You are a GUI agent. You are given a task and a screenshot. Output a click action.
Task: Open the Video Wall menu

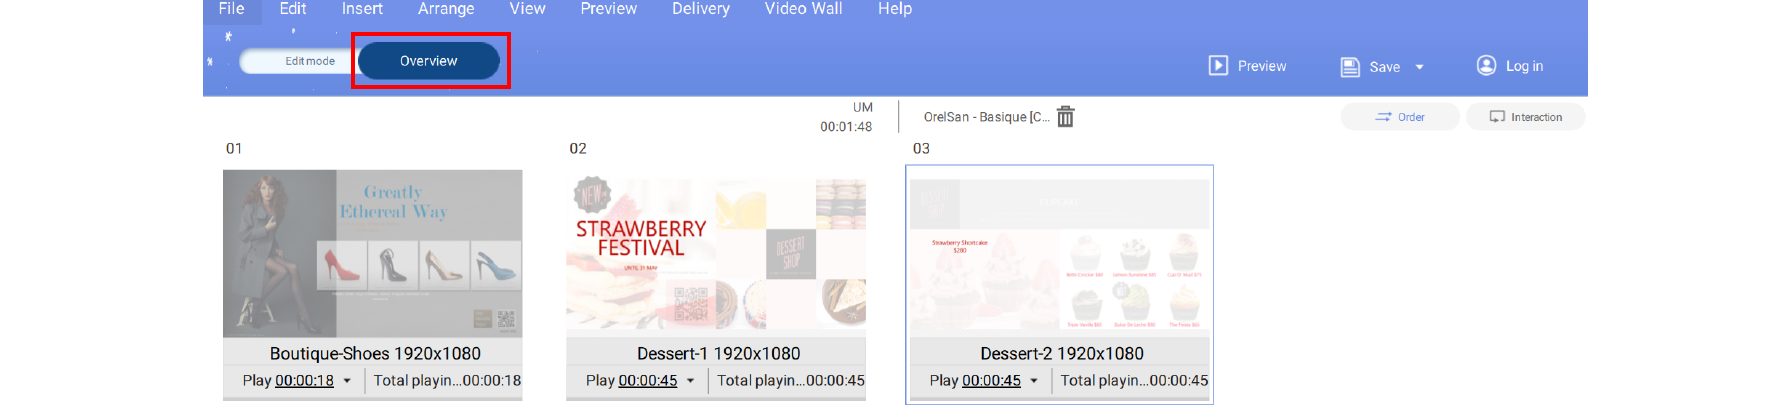[803, 9]
